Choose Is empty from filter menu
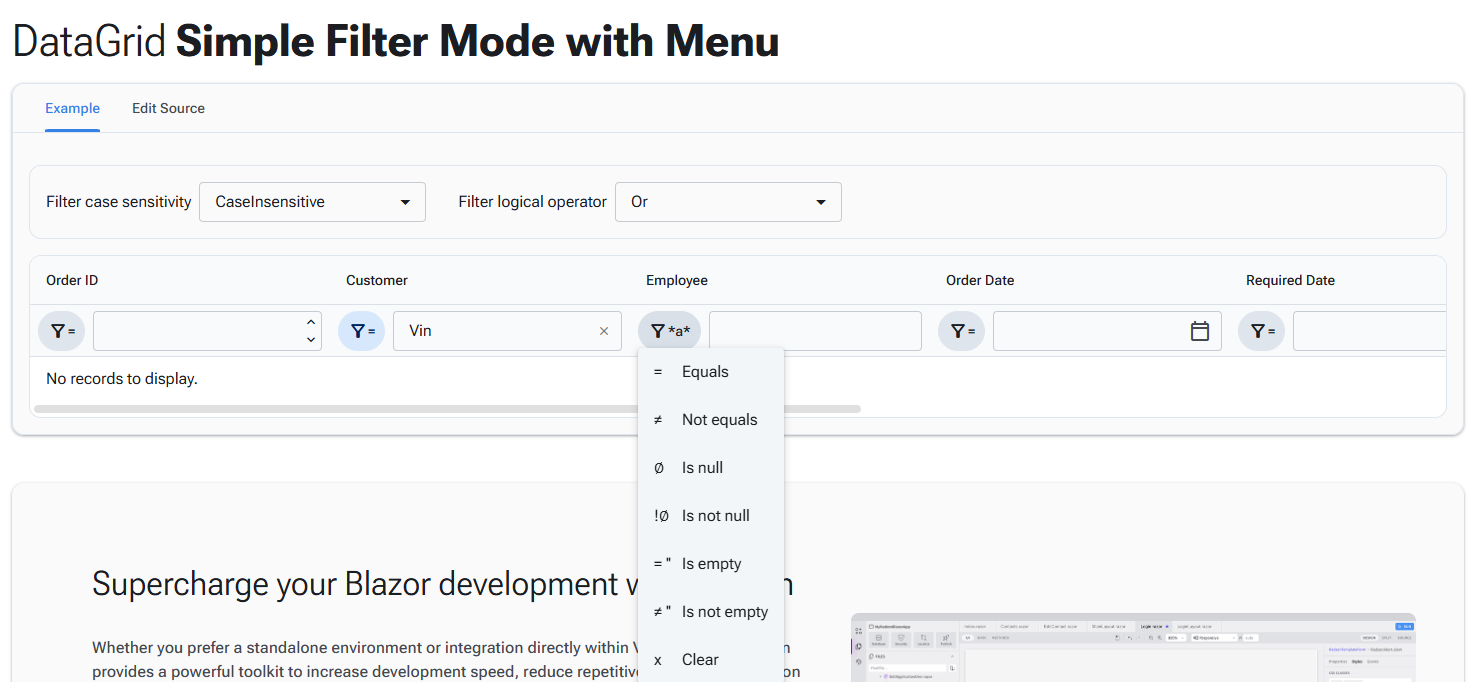Image resolution: width=1470 pixels, height=682 pixels. point(711,564)
